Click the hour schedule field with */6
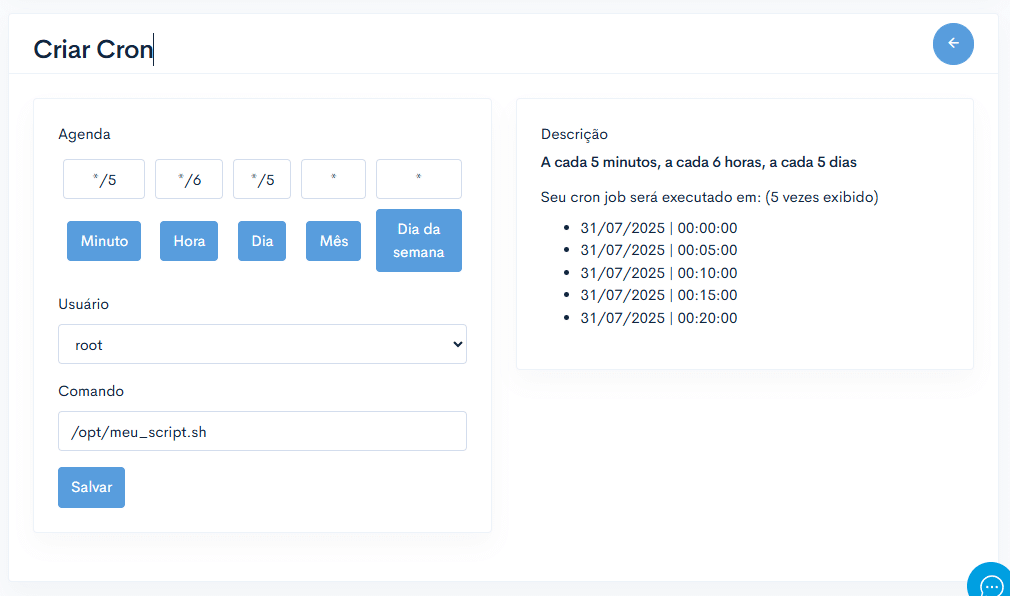Viewport: 1010px width, 596px height. pyautogui.click(x=189, y=179)
